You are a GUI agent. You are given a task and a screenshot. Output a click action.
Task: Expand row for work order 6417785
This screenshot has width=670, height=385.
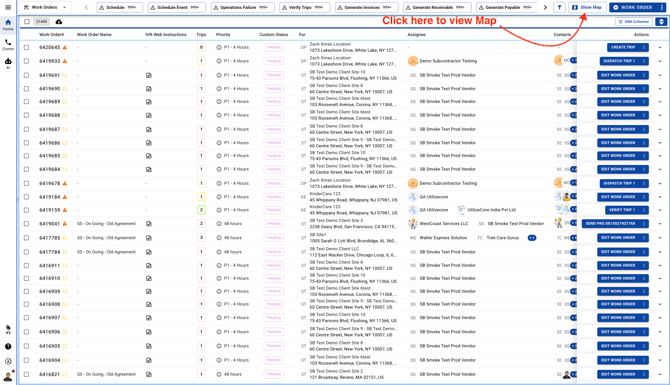pyautogui.click(x=660, y=238)
